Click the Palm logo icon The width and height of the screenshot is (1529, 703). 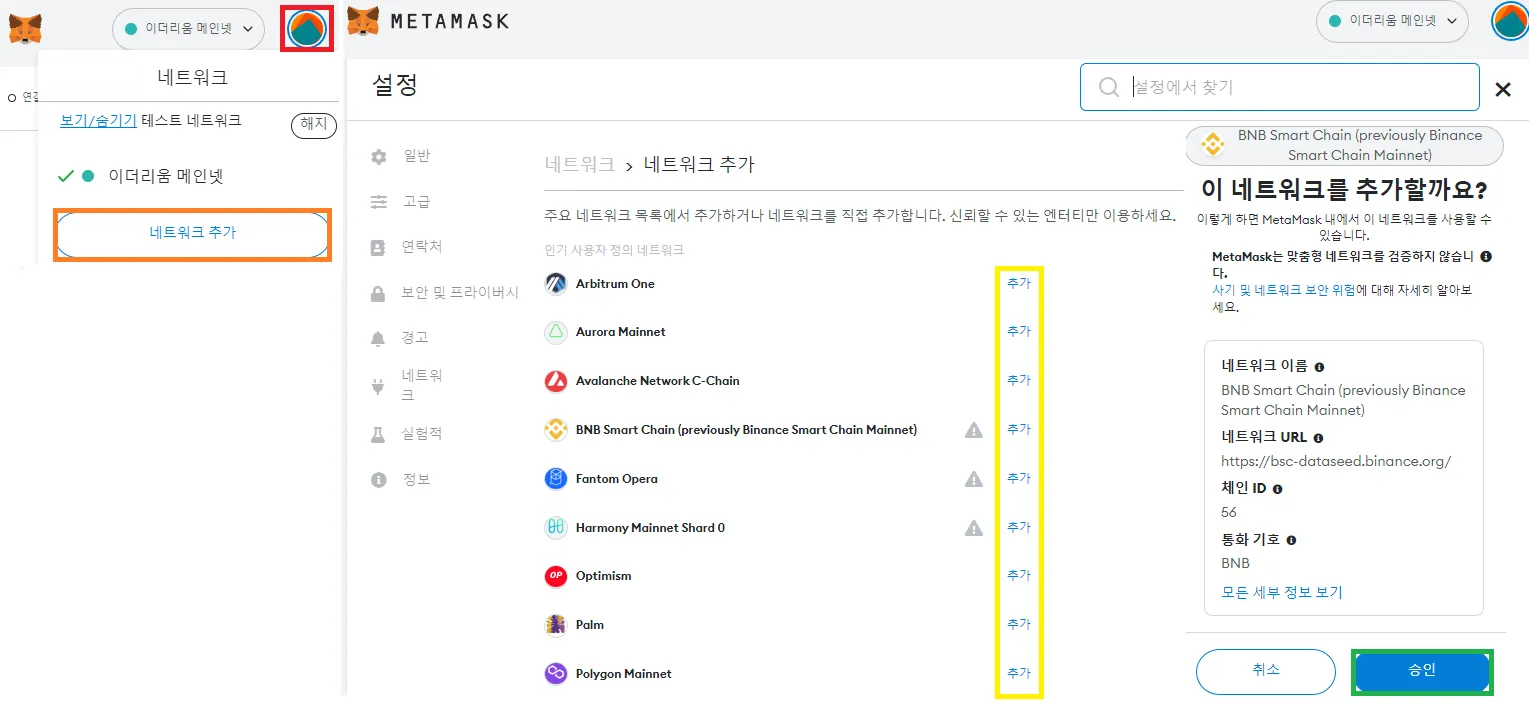pyautogui.click(x=556, y=625)
